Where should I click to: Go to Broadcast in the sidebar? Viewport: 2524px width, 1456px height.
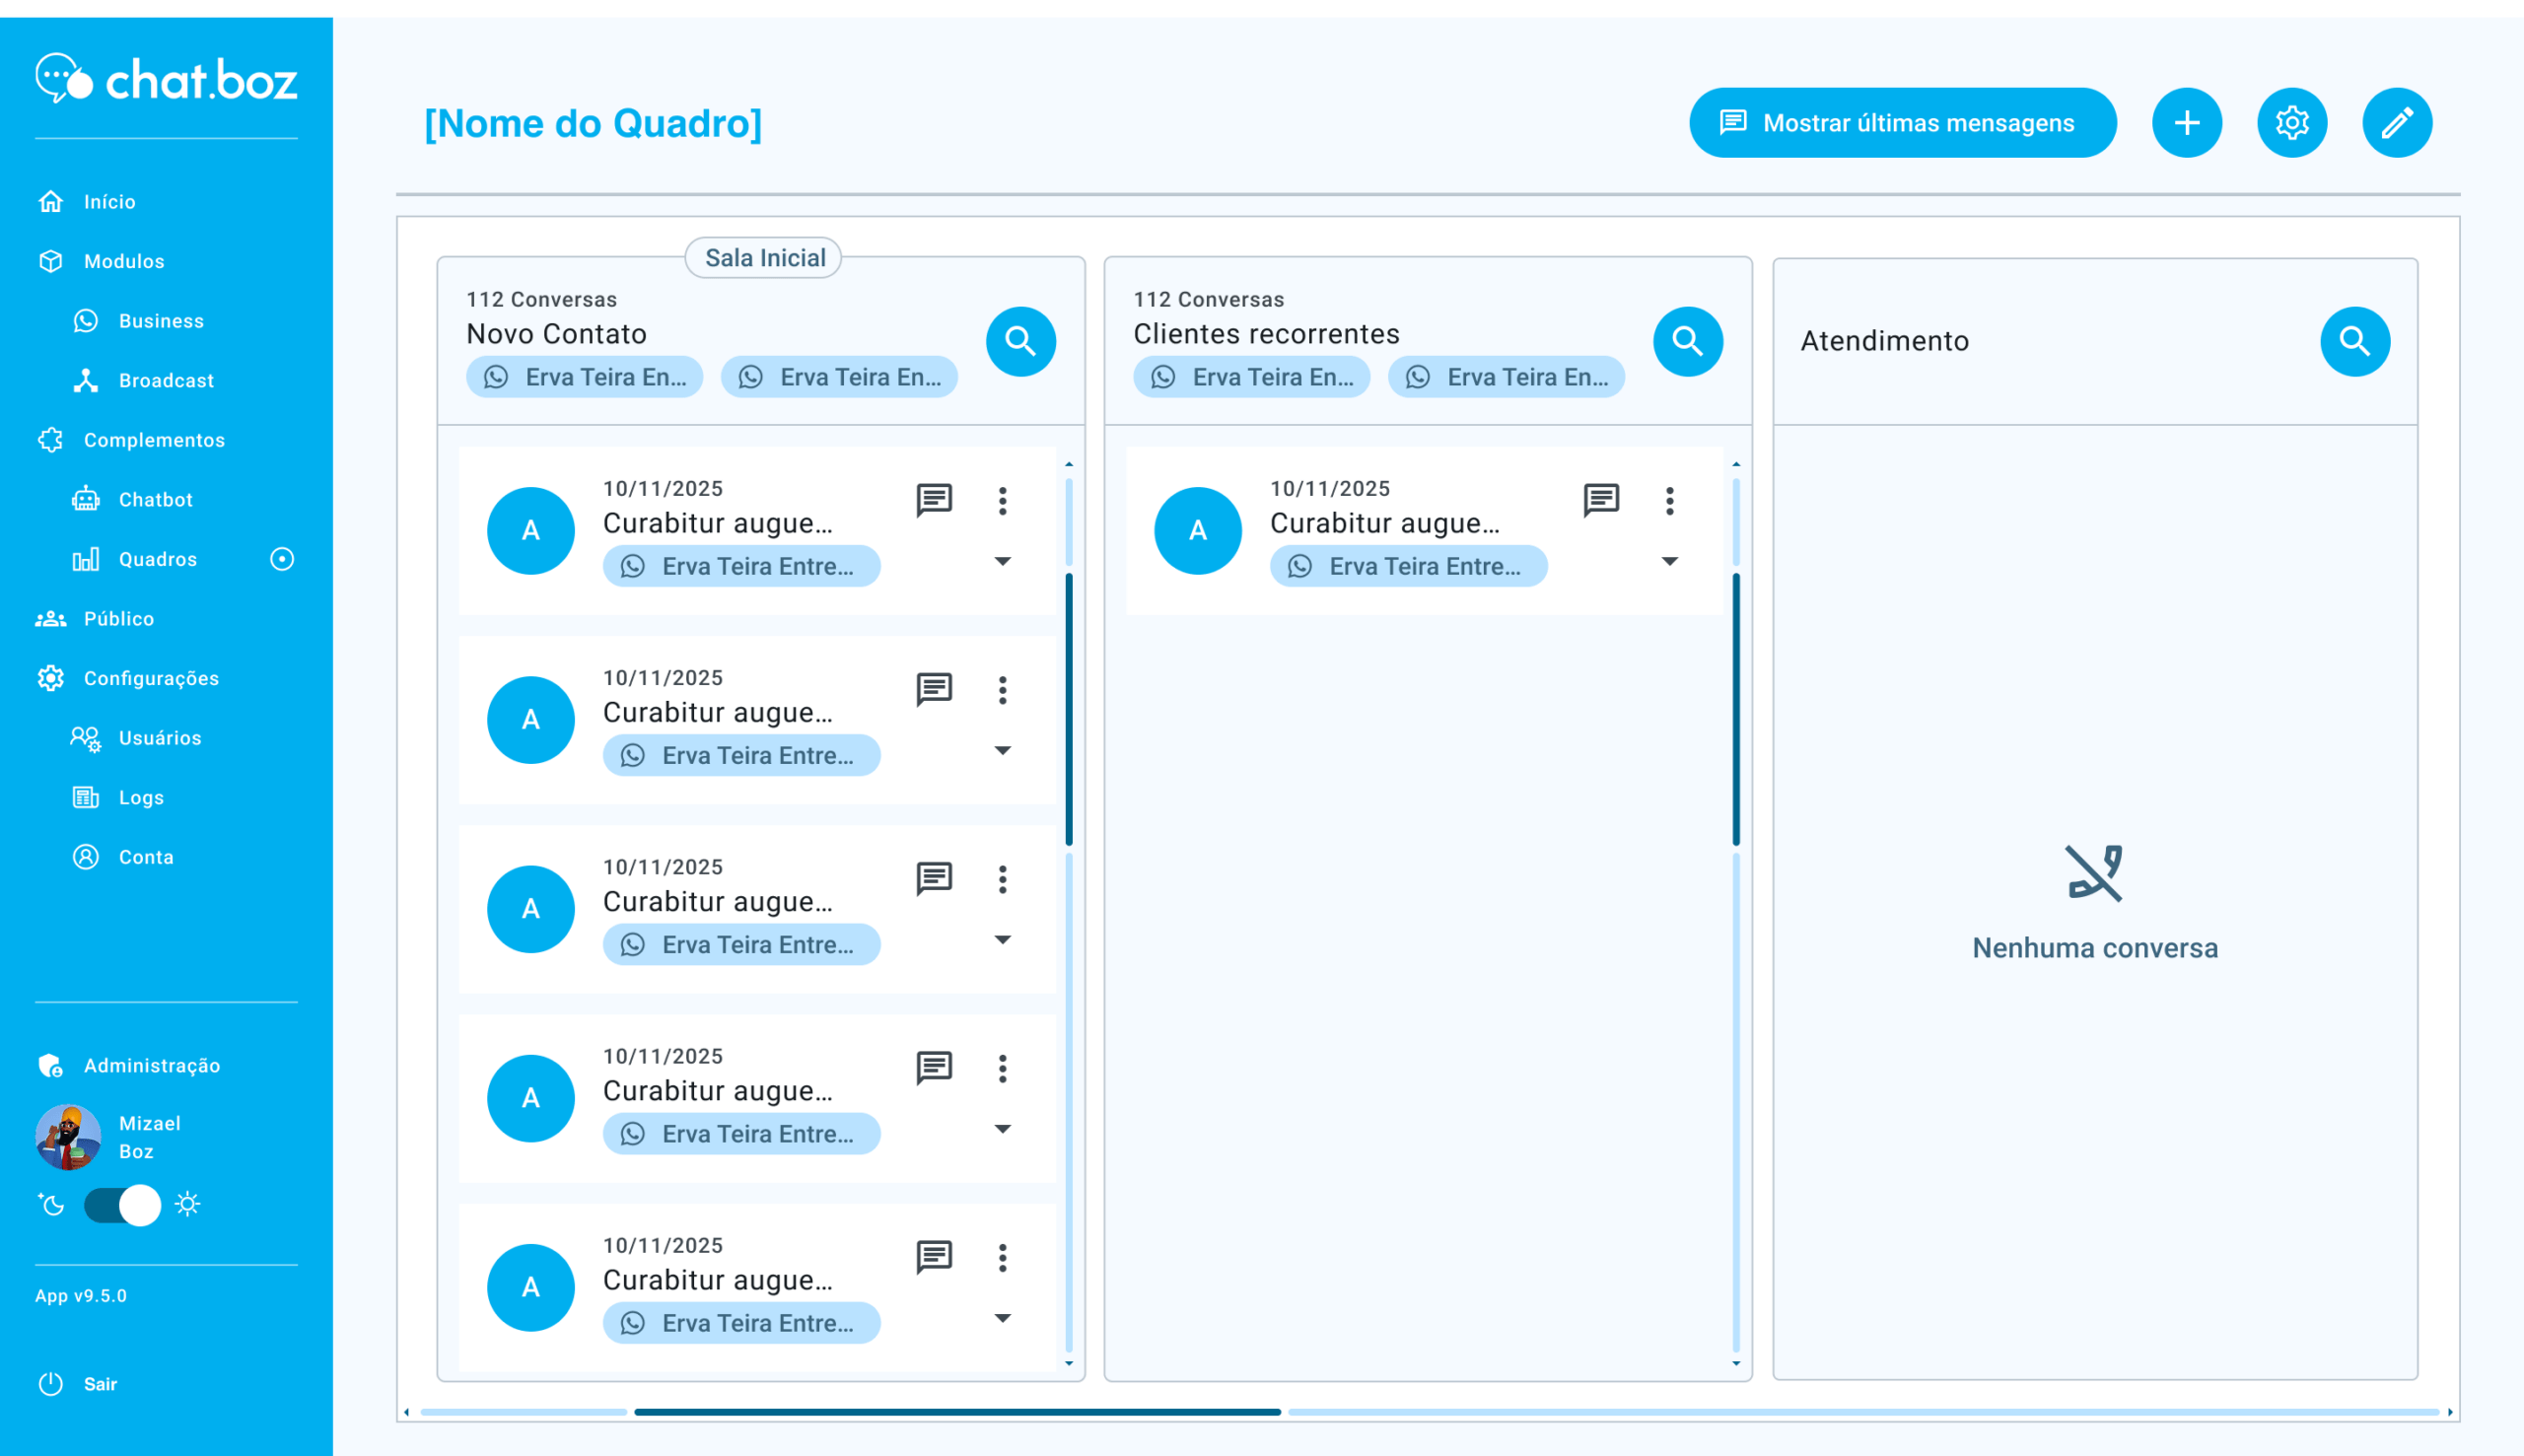tap(166, 380)
